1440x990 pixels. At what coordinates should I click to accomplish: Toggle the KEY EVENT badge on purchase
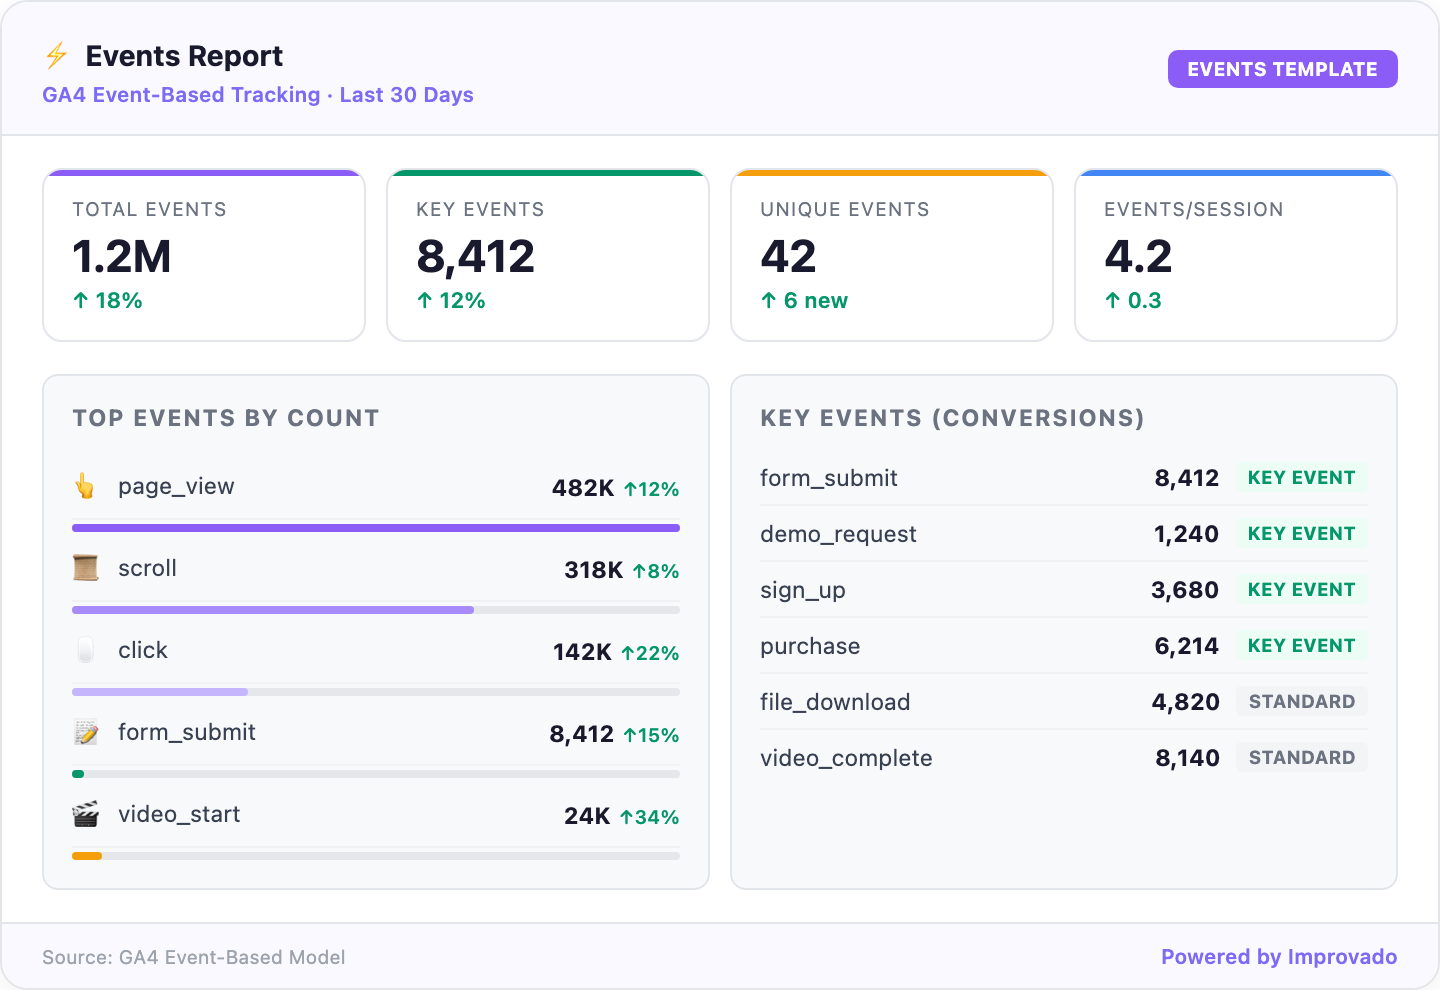tap(1302, 645)
